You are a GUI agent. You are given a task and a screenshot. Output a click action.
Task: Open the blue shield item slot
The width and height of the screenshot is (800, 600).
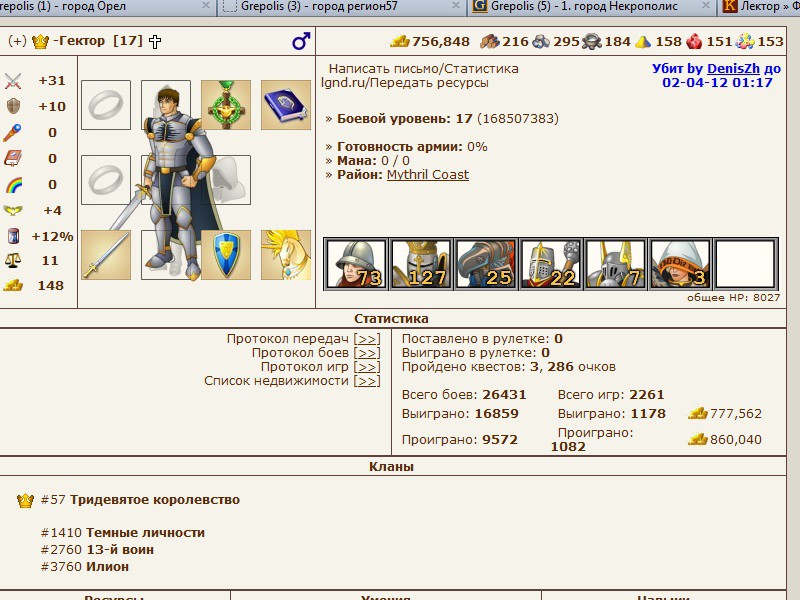pos(226,255)
